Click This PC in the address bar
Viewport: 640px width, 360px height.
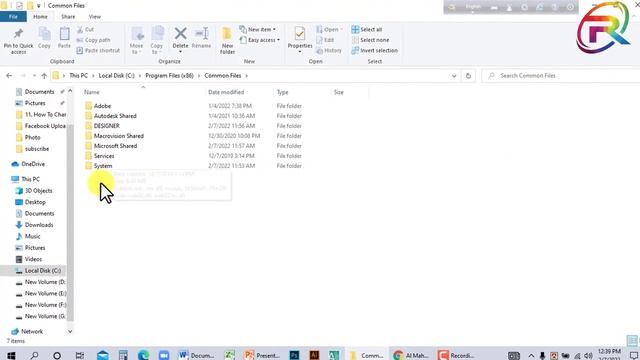pyautogui.click(x=78, y=76)
